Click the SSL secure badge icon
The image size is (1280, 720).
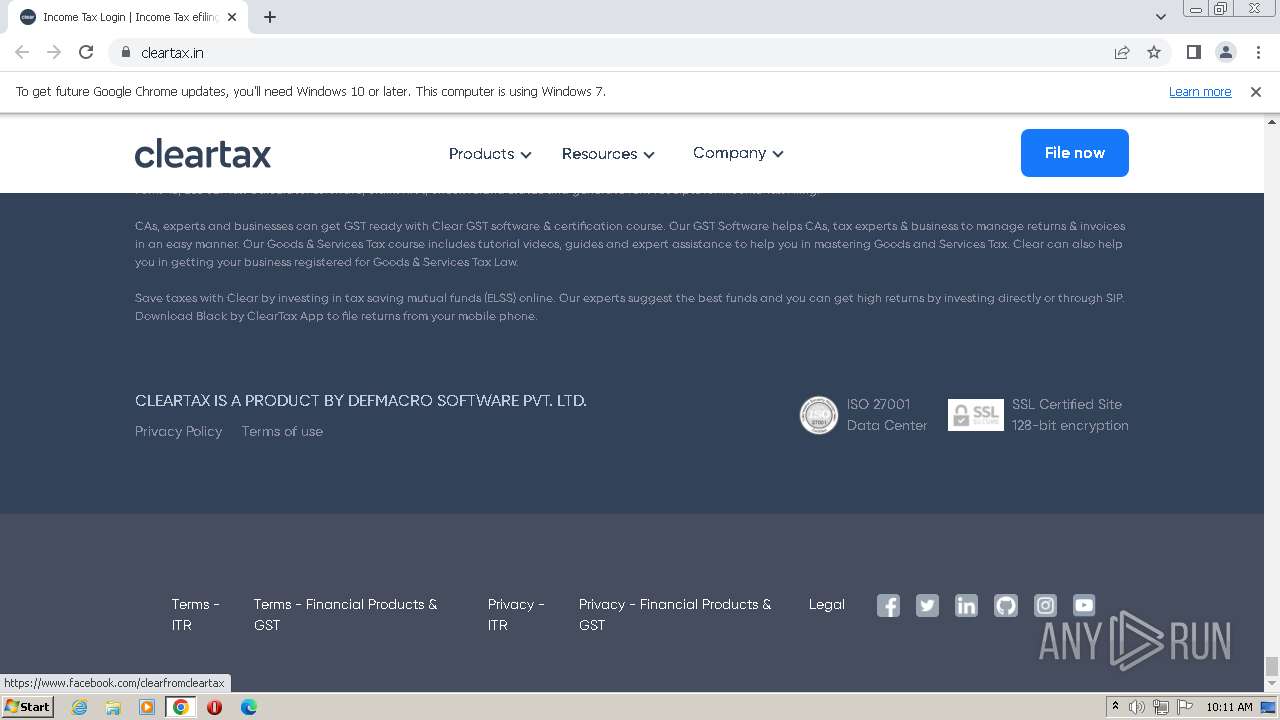point(975,414)
